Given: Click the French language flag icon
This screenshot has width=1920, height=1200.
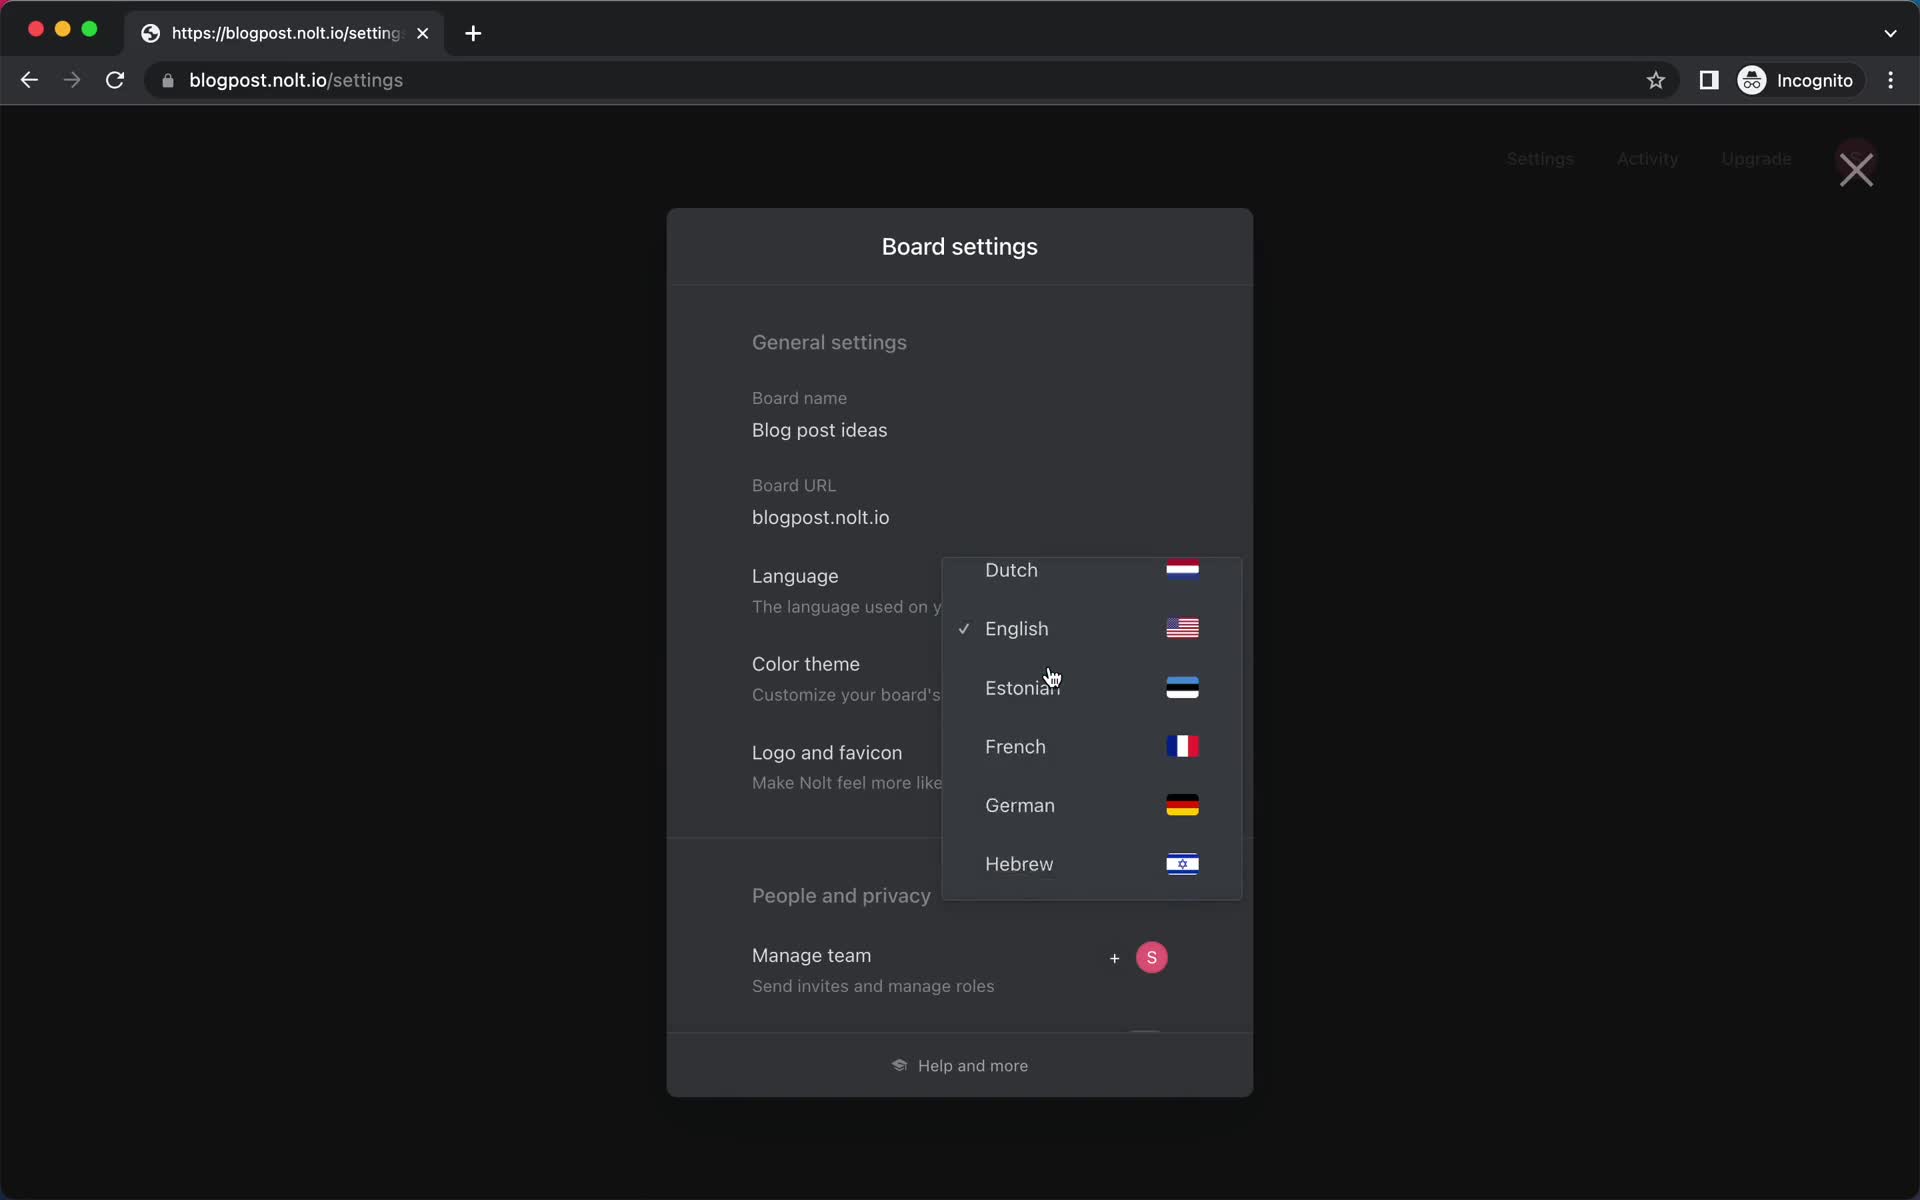Looking at the screenshot, I should click(x=1182, y=747).
